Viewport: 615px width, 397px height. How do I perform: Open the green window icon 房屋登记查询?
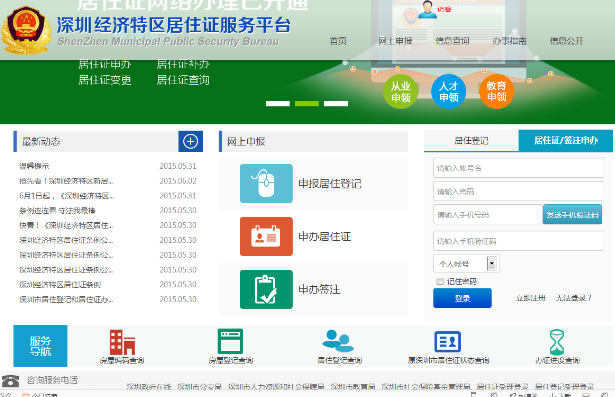coord(230,341)
